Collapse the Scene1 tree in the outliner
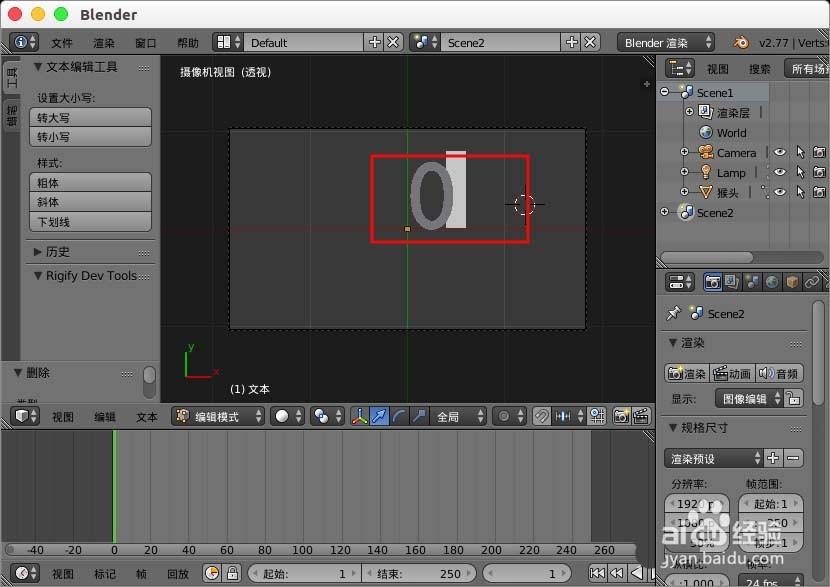Image resolution: width=830 pixels, height=587 pixels. [x=665, y=92]
